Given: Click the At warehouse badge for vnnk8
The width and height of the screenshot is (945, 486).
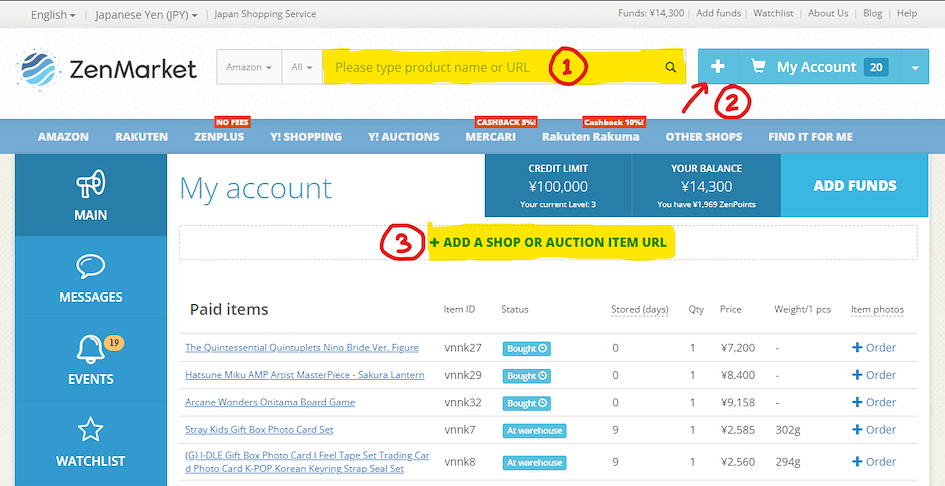Looking at the screenshot, I should [x=535, y=463].
